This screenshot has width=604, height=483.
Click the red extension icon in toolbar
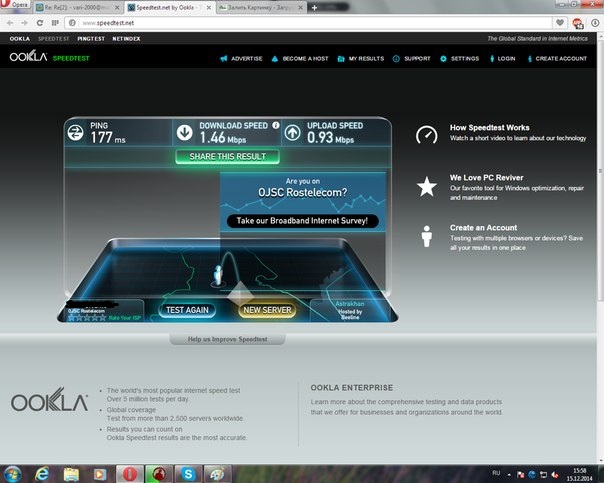(577, 23)
